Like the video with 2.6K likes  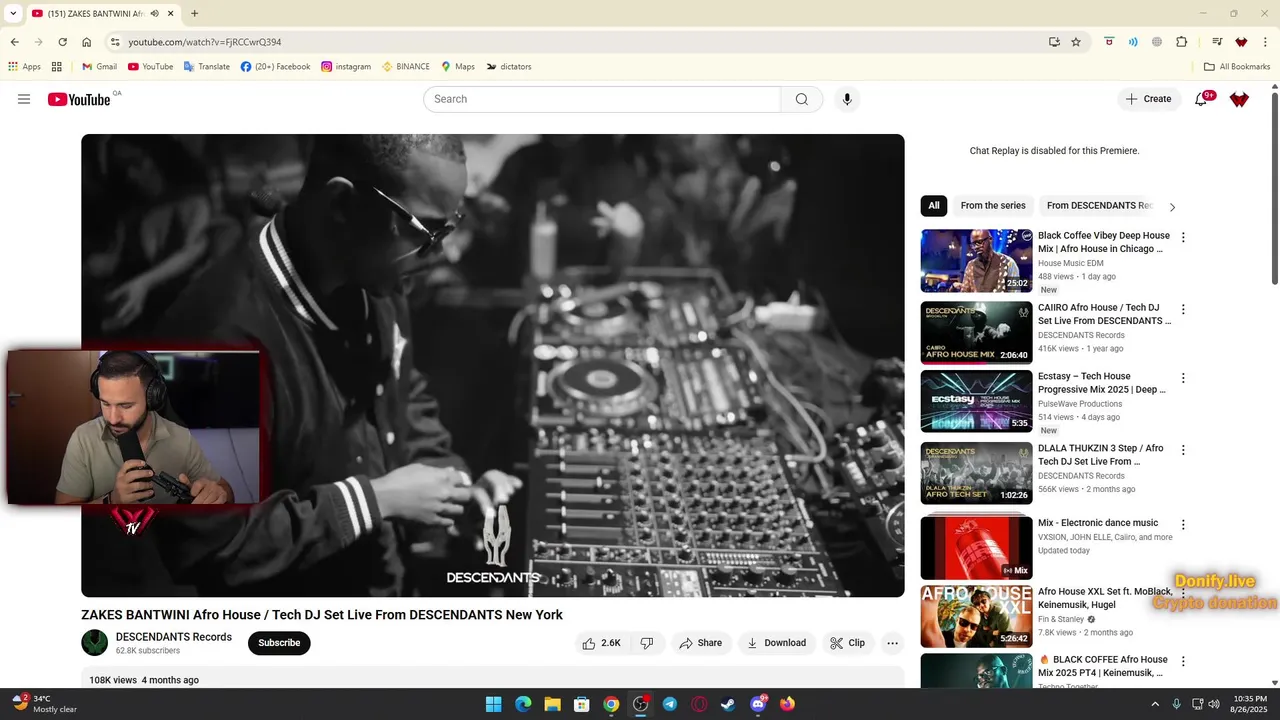click(x=601, y=643)
